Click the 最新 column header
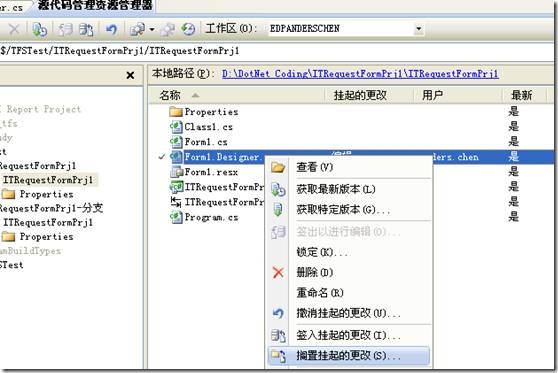The image size is (558, 373). [x=522, y=95]
